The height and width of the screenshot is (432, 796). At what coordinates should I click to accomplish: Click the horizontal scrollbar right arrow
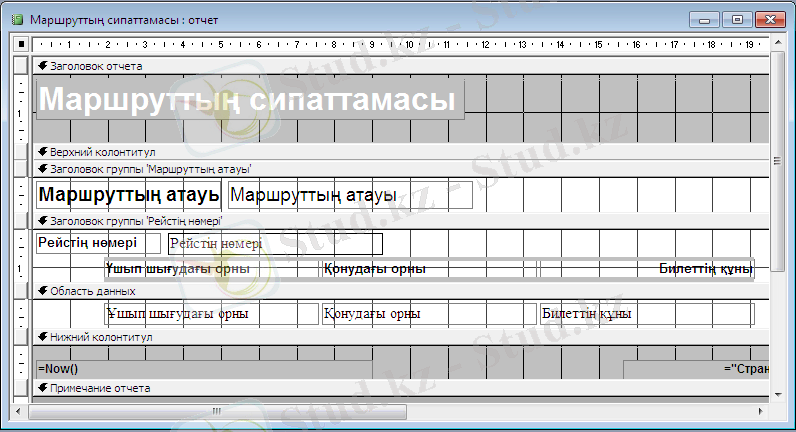(x=760, y=411)
